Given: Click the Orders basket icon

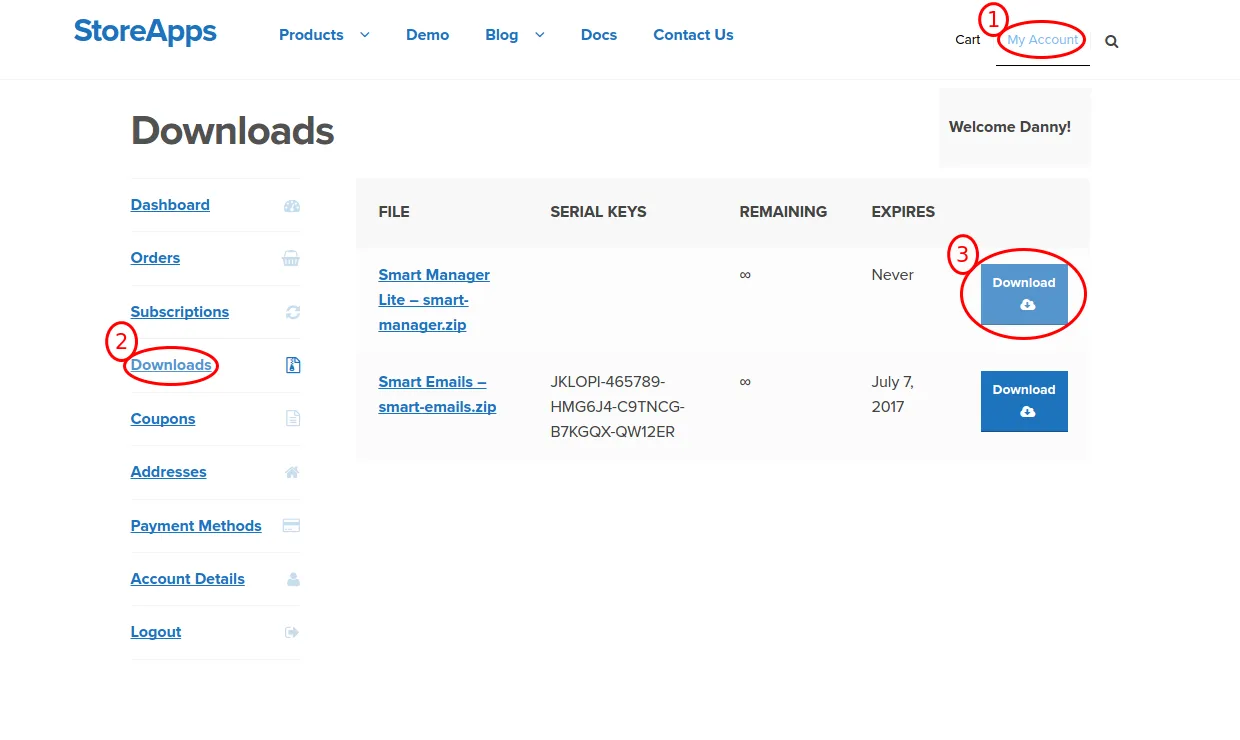Looking at the screenshot, I should 291,259.
